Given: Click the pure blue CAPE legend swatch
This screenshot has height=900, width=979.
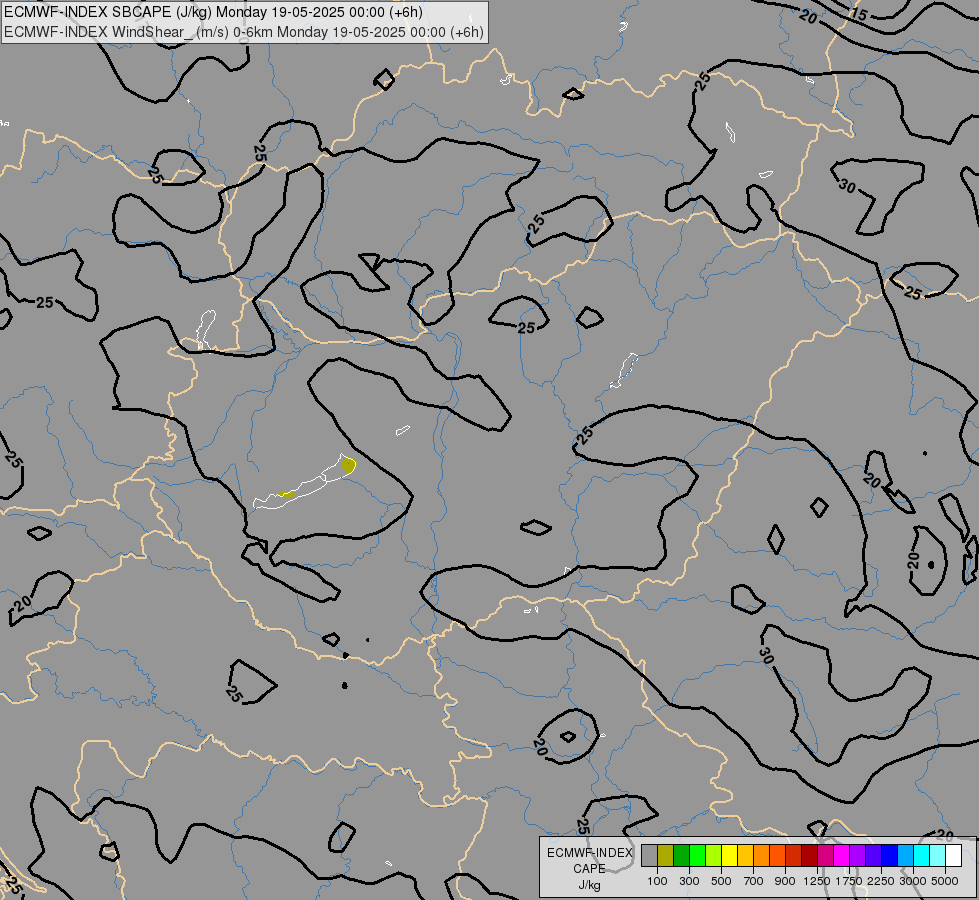Looking at the screenshot, I should coord(889,856).
